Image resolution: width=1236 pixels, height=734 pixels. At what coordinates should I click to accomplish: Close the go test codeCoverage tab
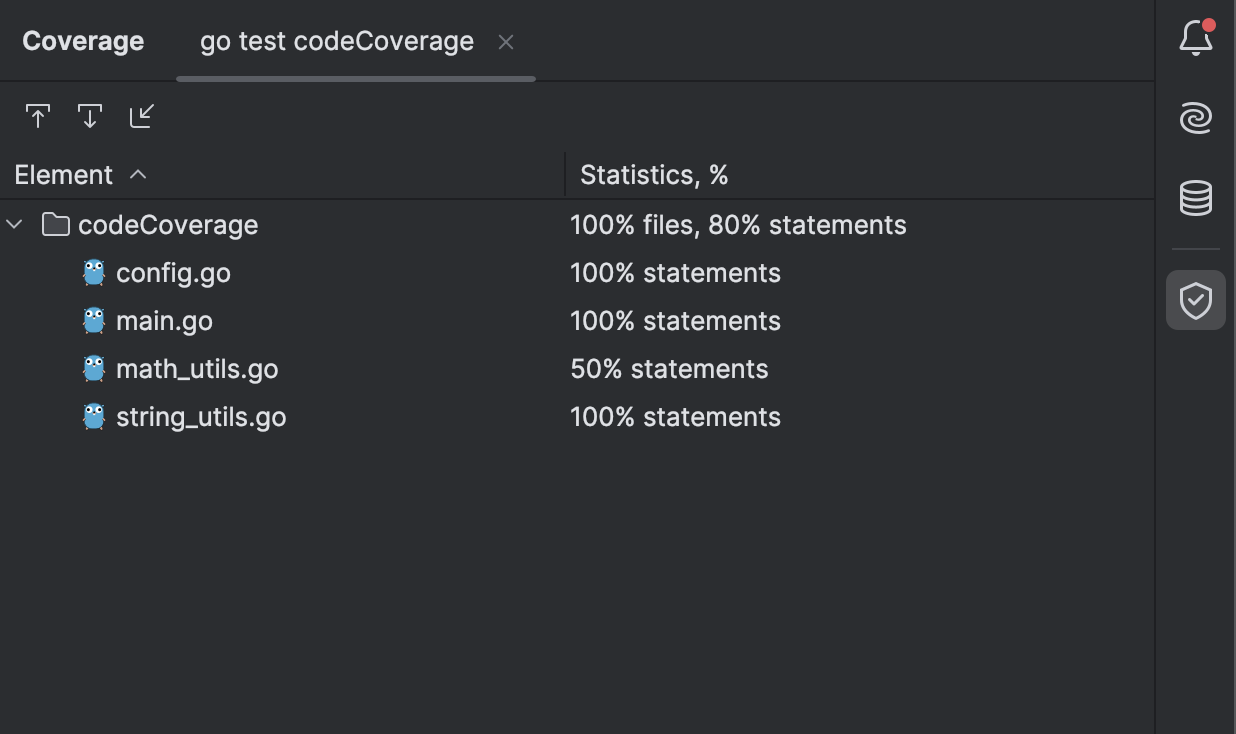pyautogui.click(x=506, y=42)
